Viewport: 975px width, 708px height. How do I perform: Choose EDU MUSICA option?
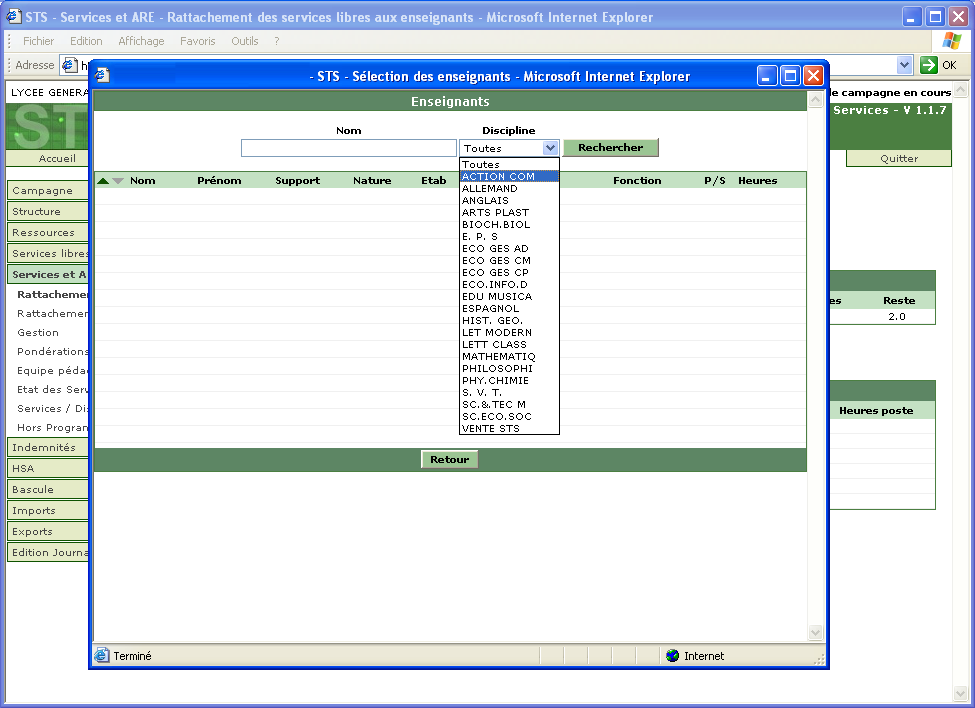[x=509, y=297]
